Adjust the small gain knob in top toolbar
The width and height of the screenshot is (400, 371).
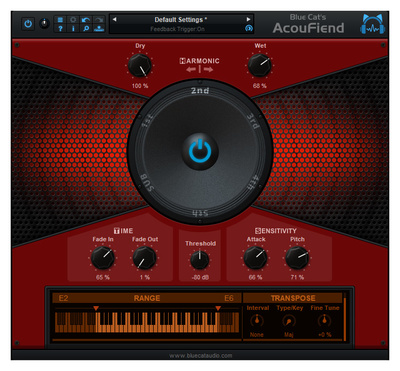pyautogui.click(x=44, y=24)
